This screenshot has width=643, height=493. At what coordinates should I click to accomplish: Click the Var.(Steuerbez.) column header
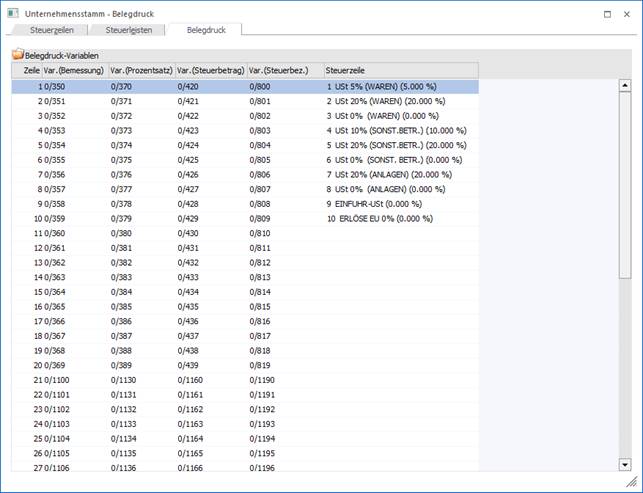[x=284, y=70]
